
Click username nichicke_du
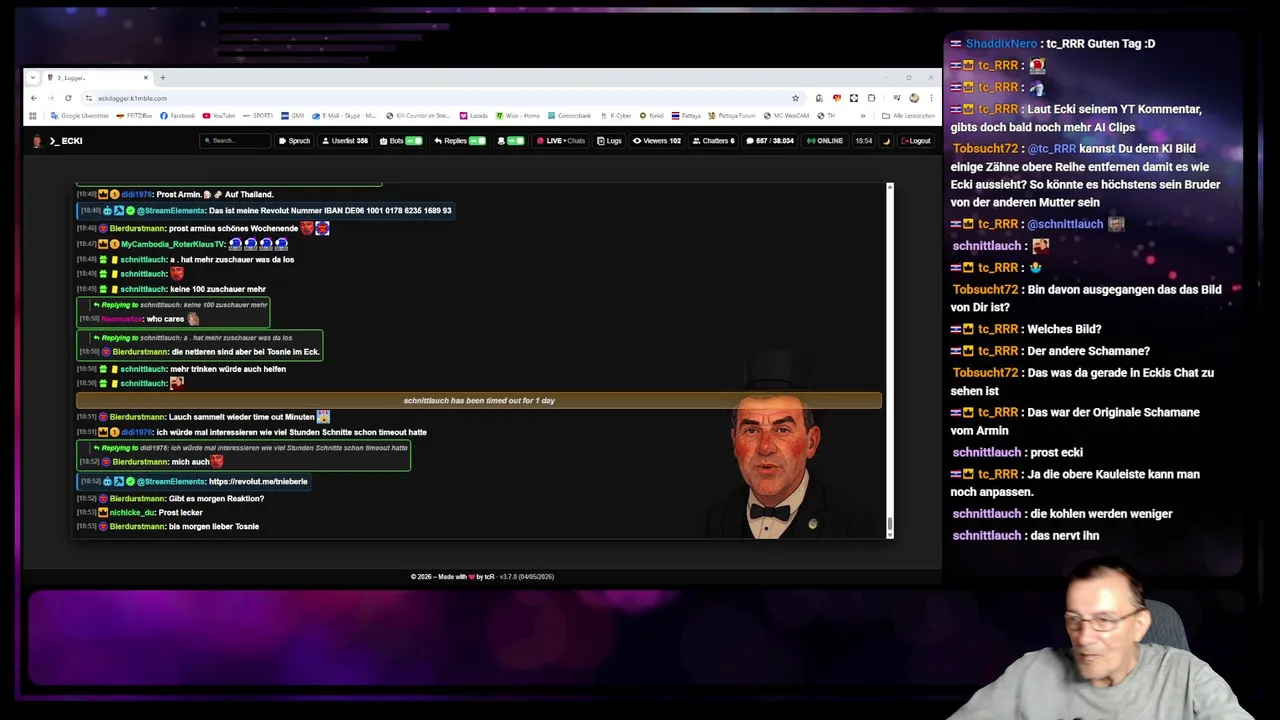click(132, 513)
